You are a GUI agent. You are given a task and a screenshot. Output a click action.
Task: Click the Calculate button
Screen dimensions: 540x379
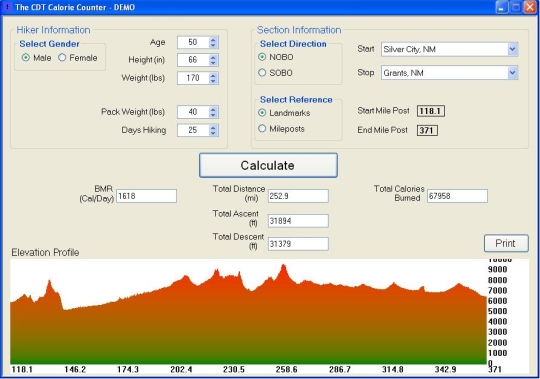pos(268,165)
